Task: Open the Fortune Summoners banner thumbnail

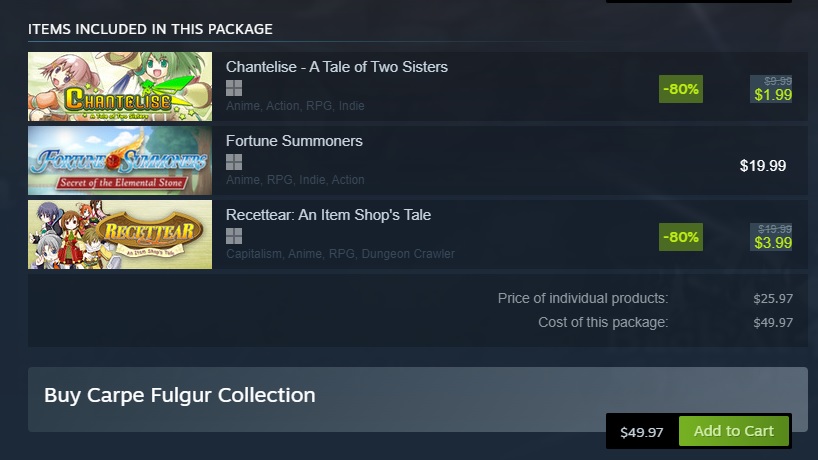Action: click(x=120, y=161)
